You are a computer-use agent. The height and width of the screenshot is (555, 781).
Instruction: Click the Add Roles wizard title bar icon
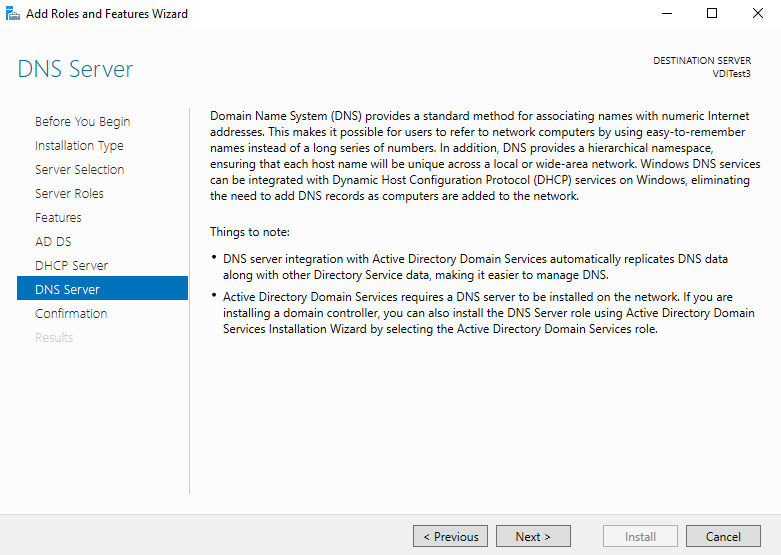[x=13, y=14]
